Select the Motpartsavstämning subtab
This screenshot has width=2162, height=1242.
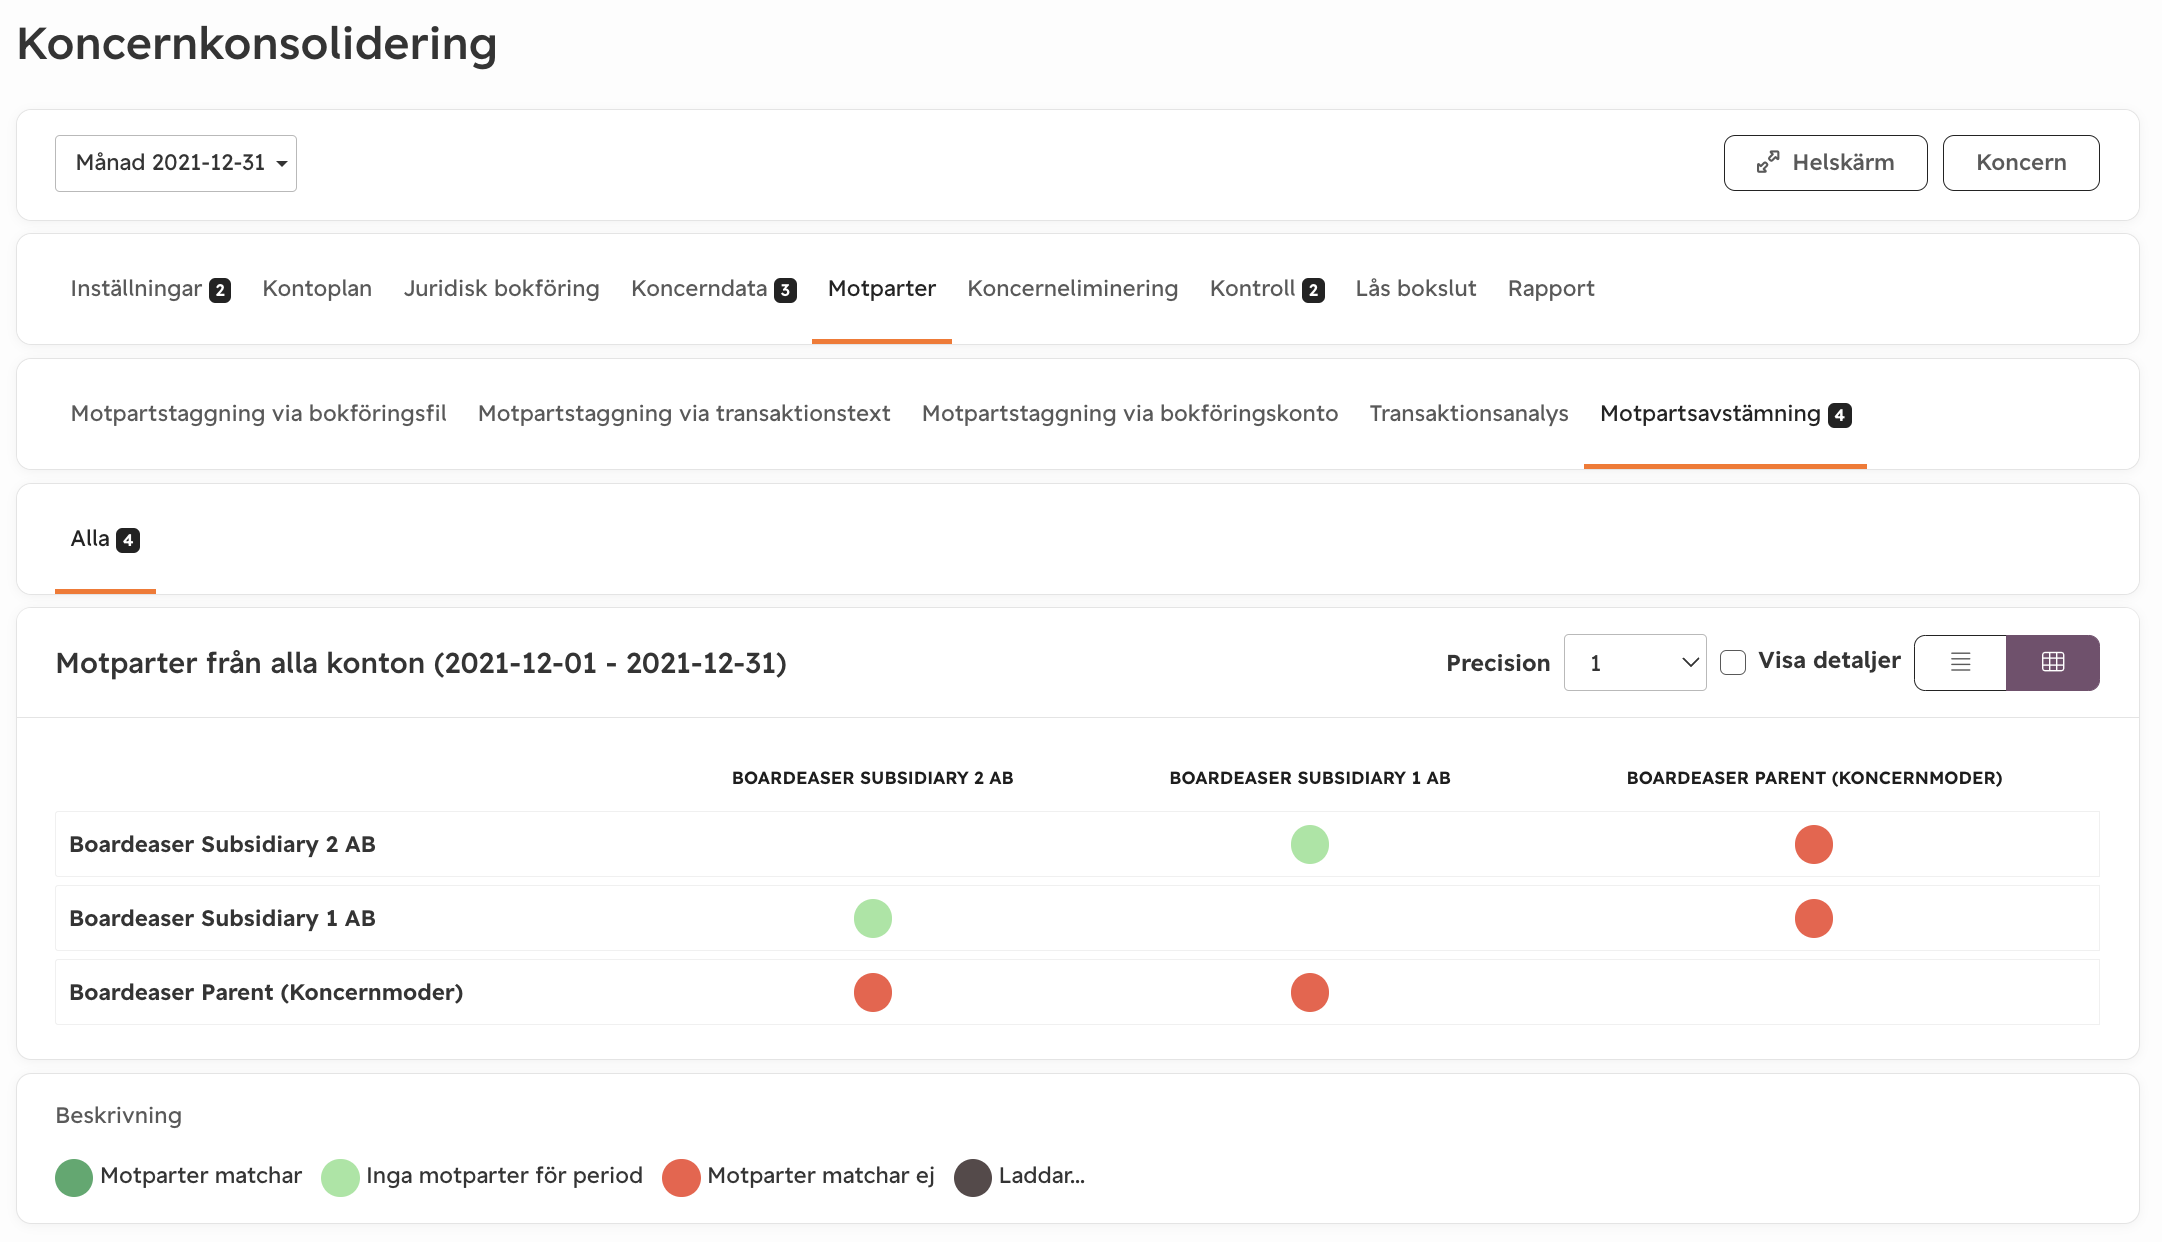point(1725,414)
